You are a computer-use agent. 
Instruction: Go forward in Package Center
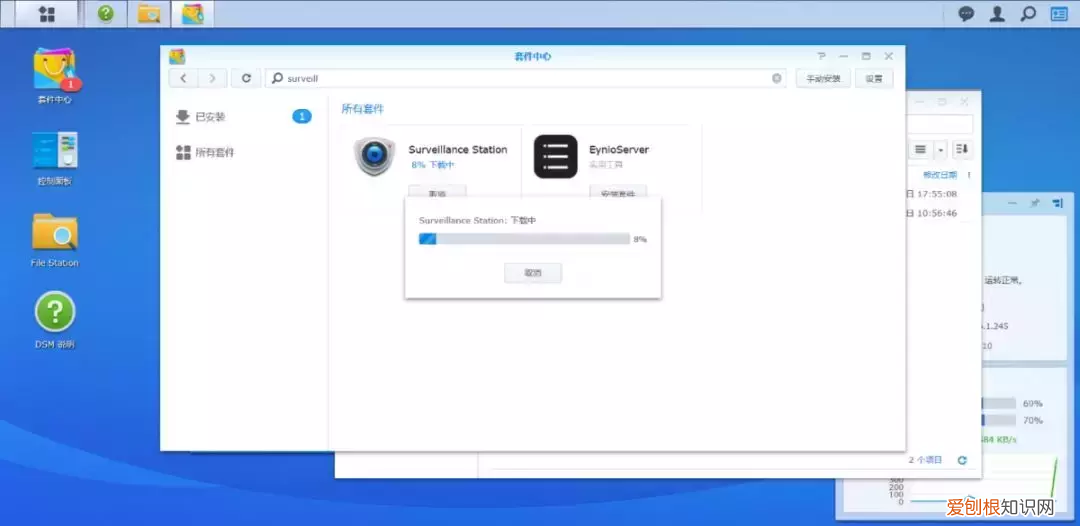(212, 78)
